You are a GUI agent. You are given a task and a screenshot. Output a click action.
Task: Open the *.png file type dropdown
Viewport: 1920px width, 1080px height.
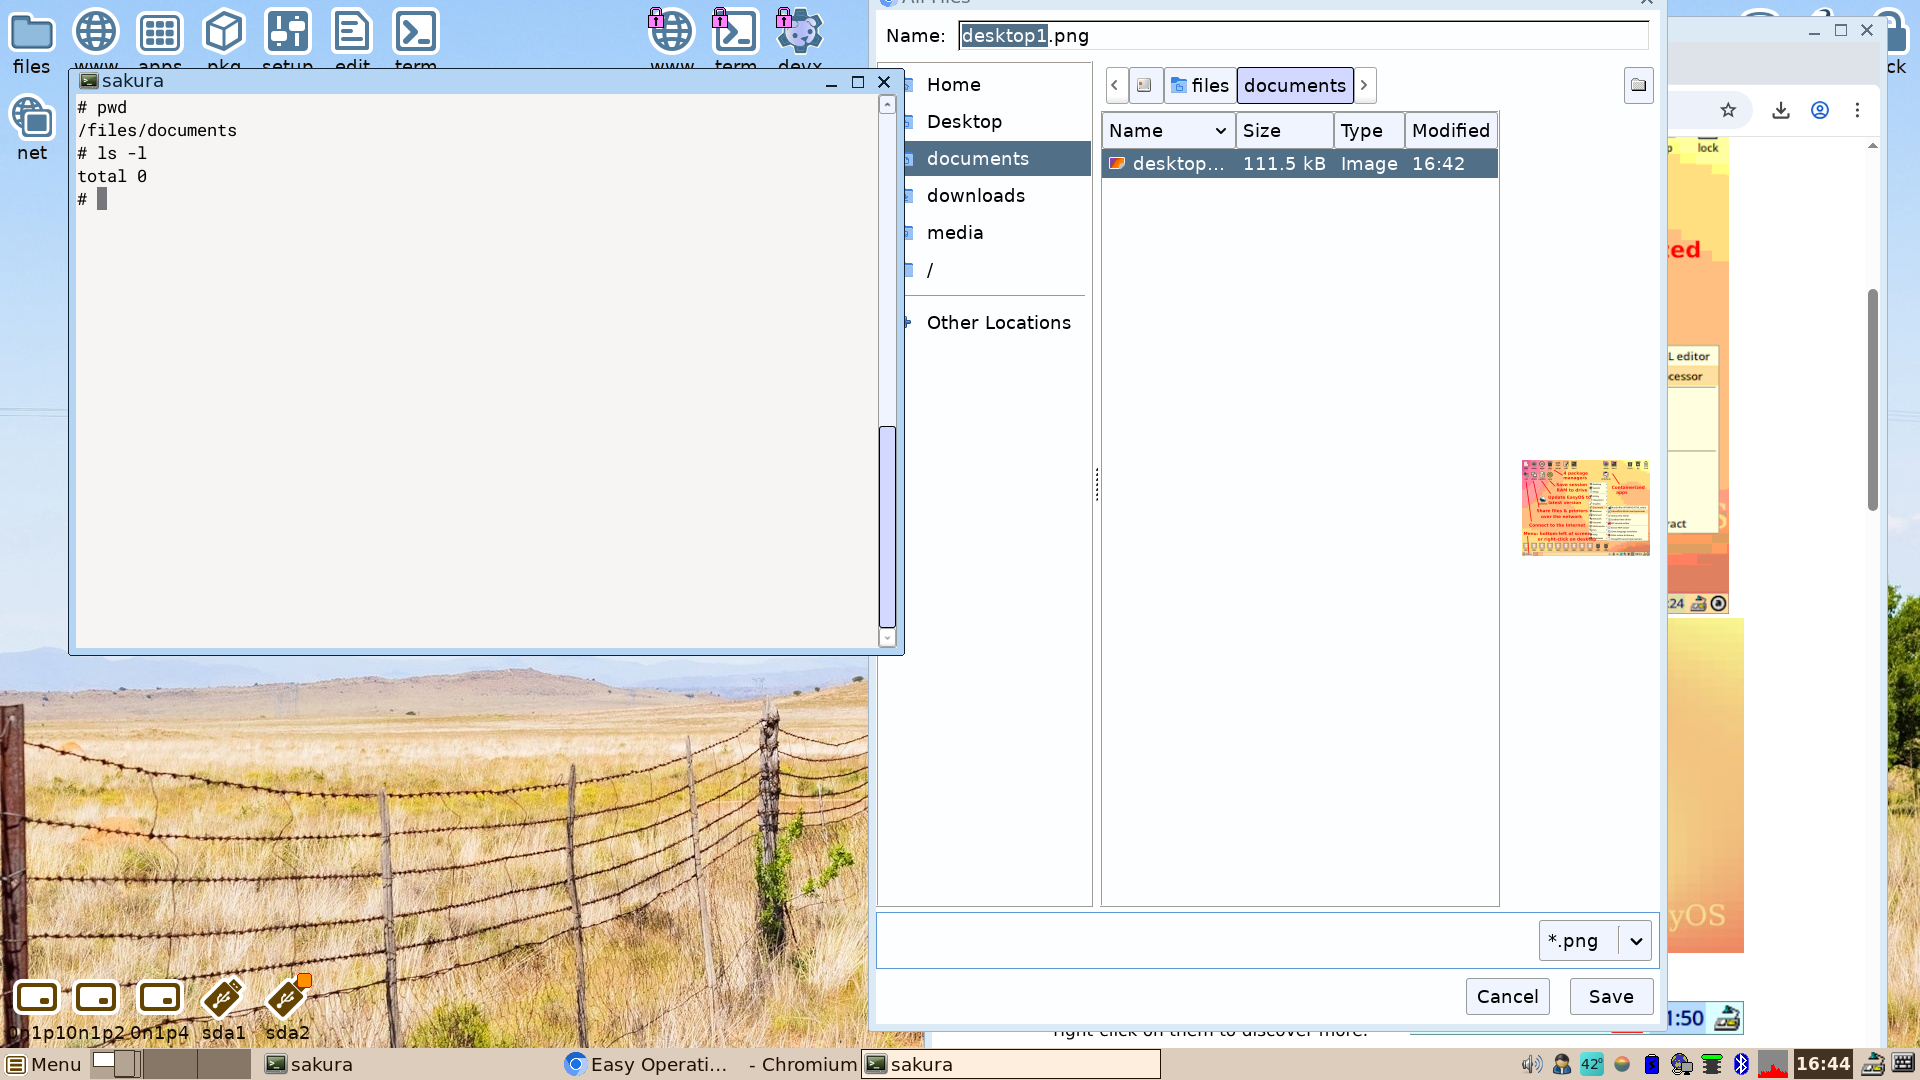point(1595,940)
